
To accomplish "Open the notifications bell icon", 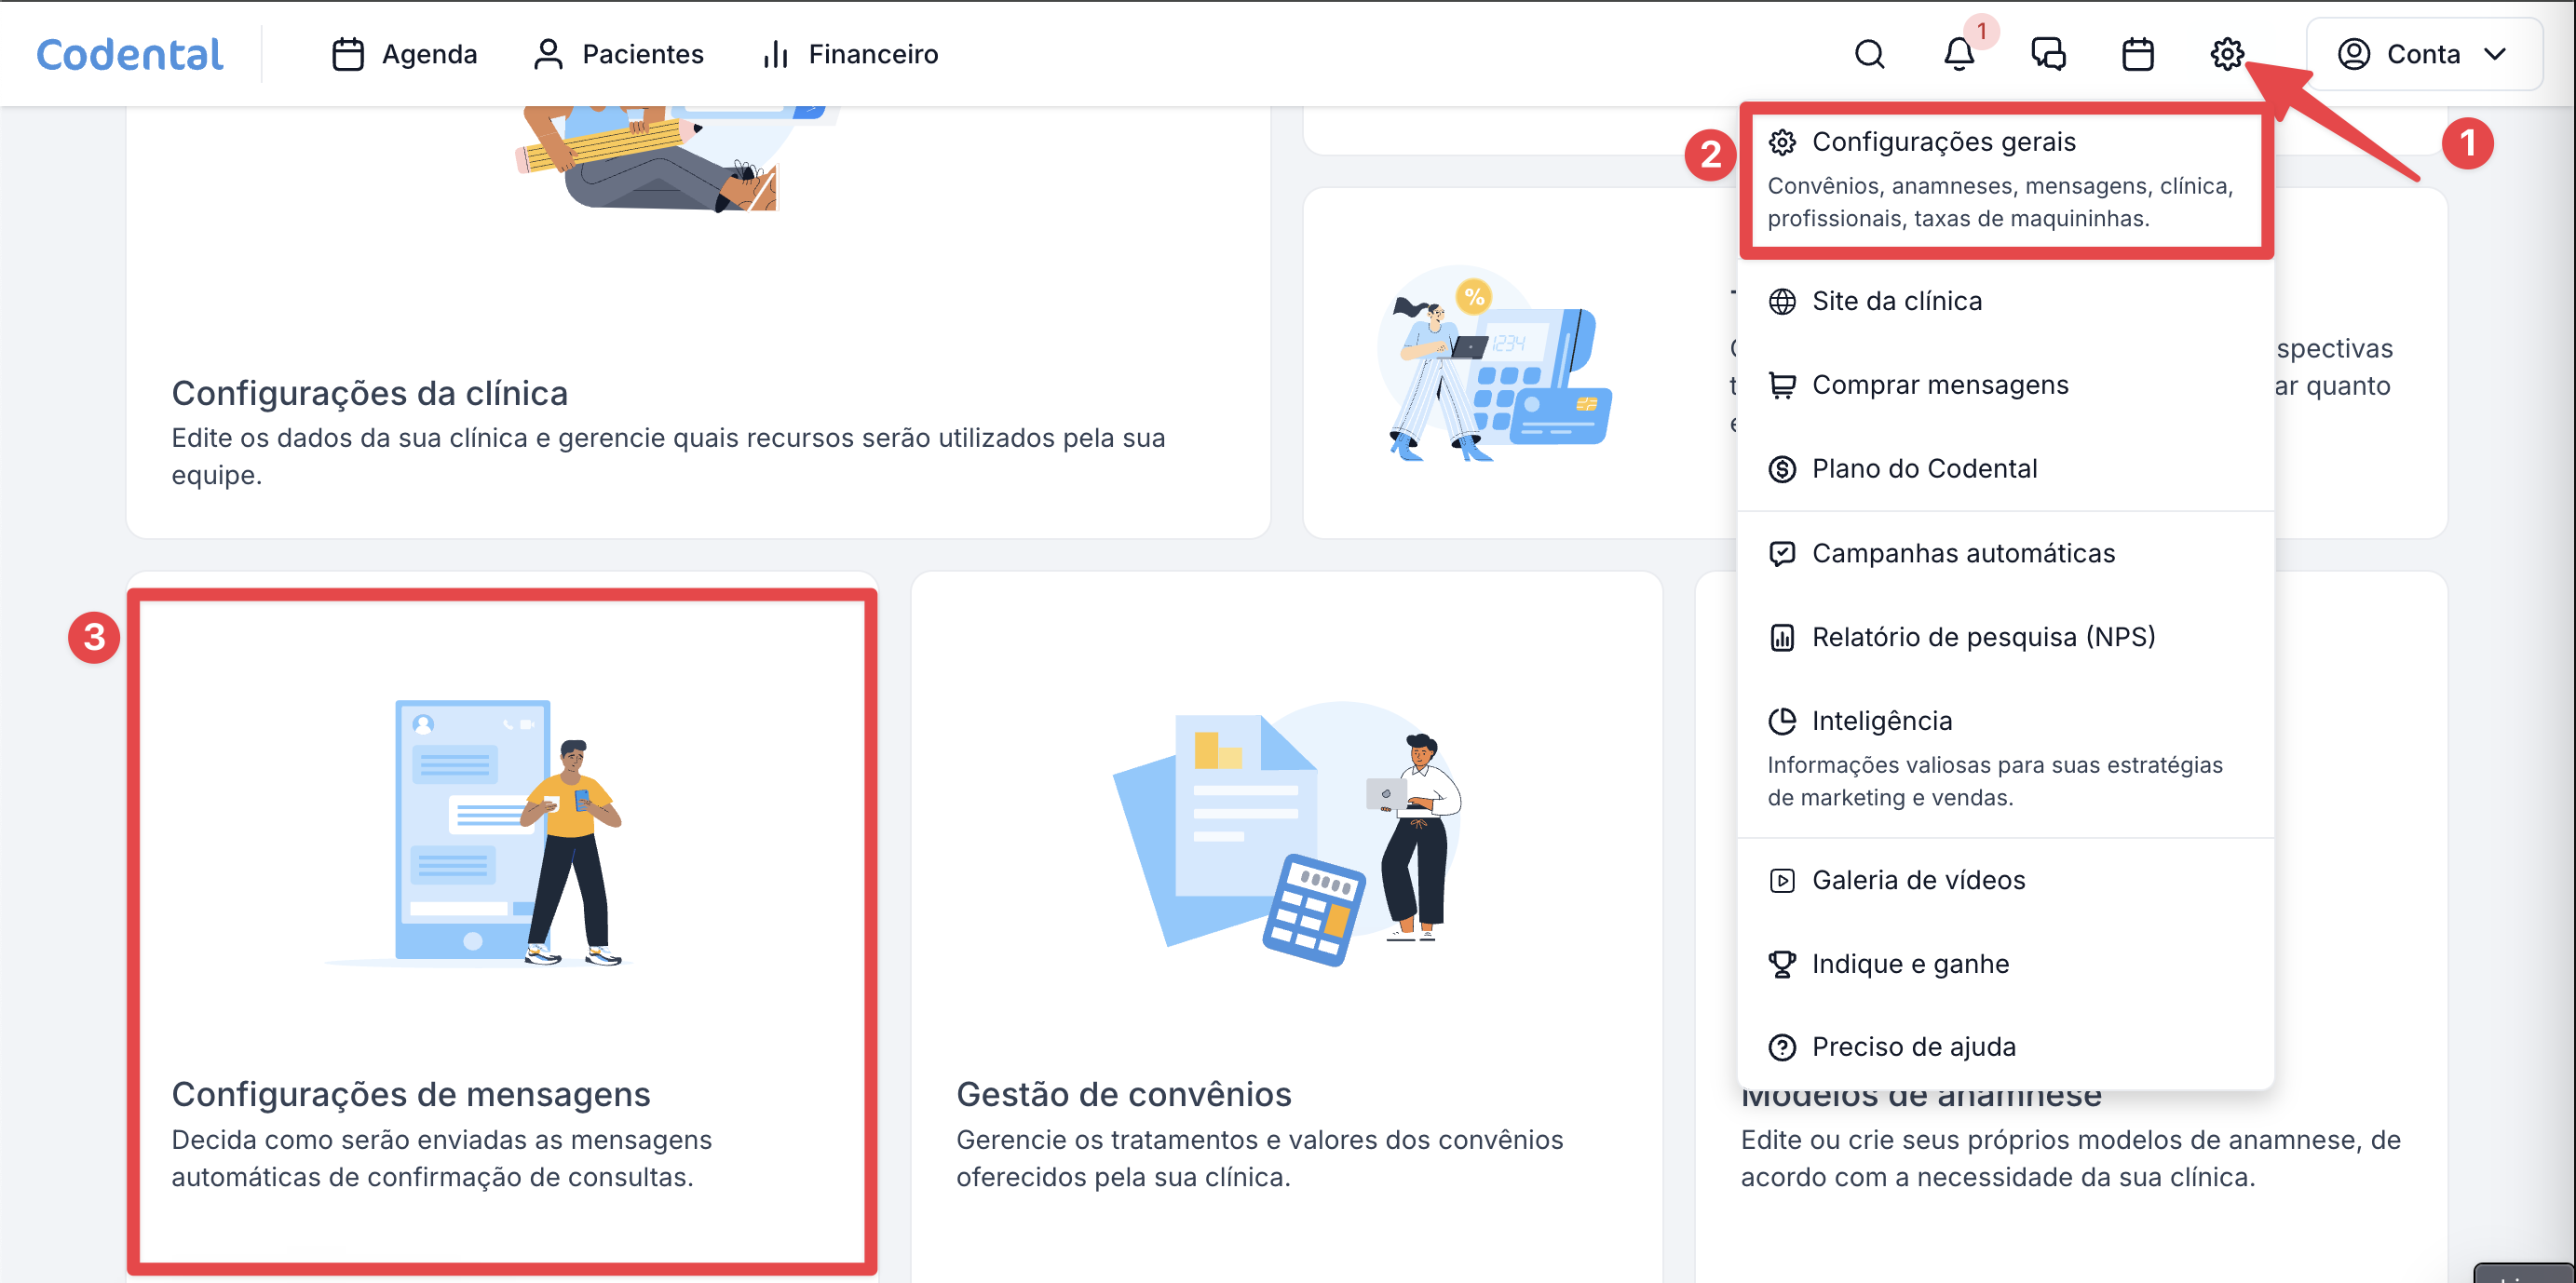I will pyautogui.click(x=1958, y=54).
